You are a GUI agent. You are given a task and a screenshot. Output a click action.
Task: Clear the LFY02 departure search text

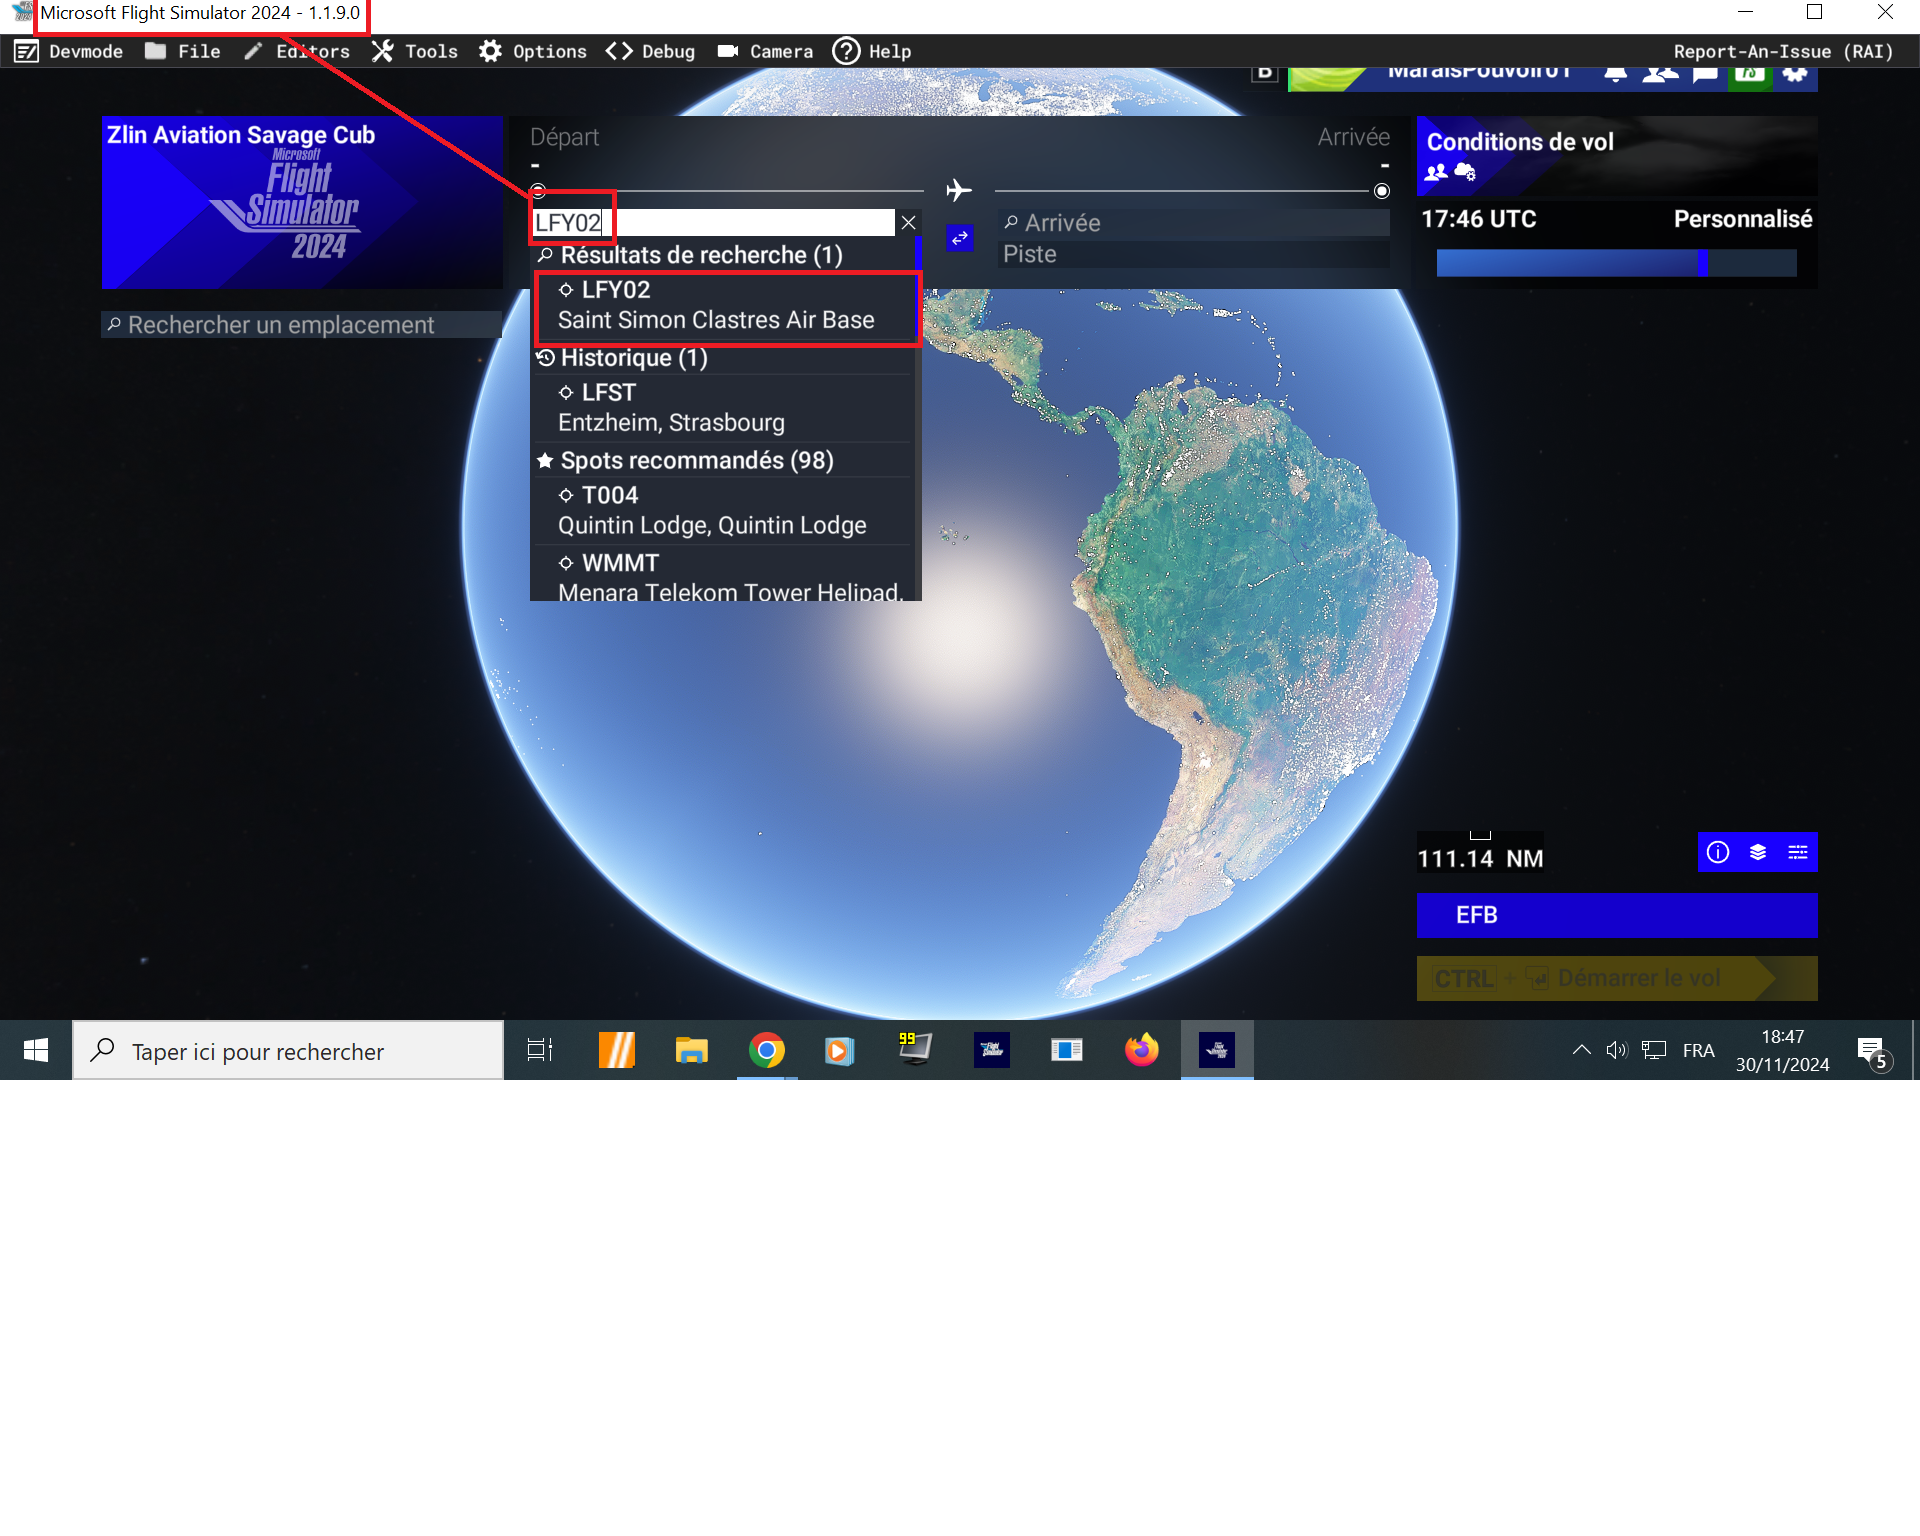coord(908,223)
